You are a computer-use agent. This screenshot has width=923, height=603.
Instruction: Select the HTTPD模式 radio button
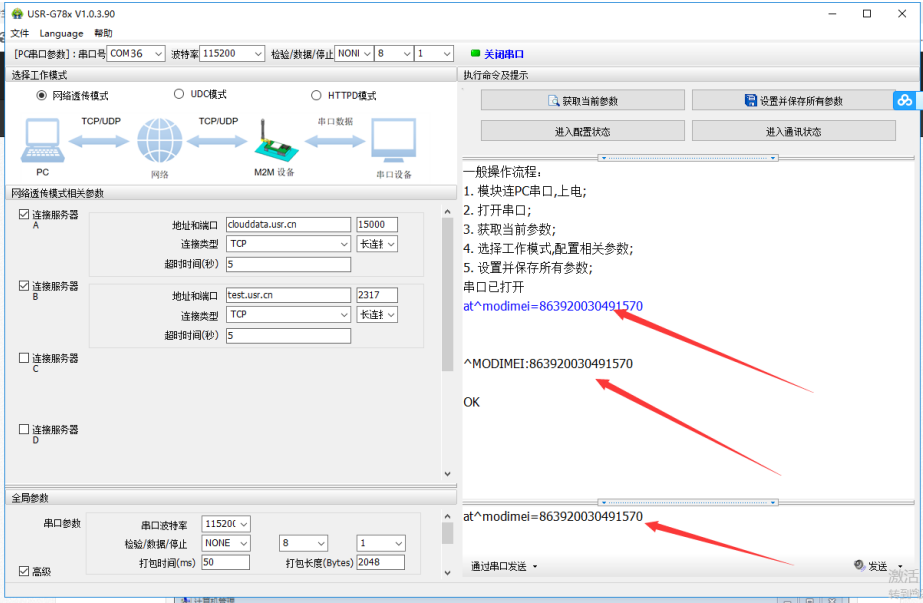pyautogui.click(x=317, y=95)
